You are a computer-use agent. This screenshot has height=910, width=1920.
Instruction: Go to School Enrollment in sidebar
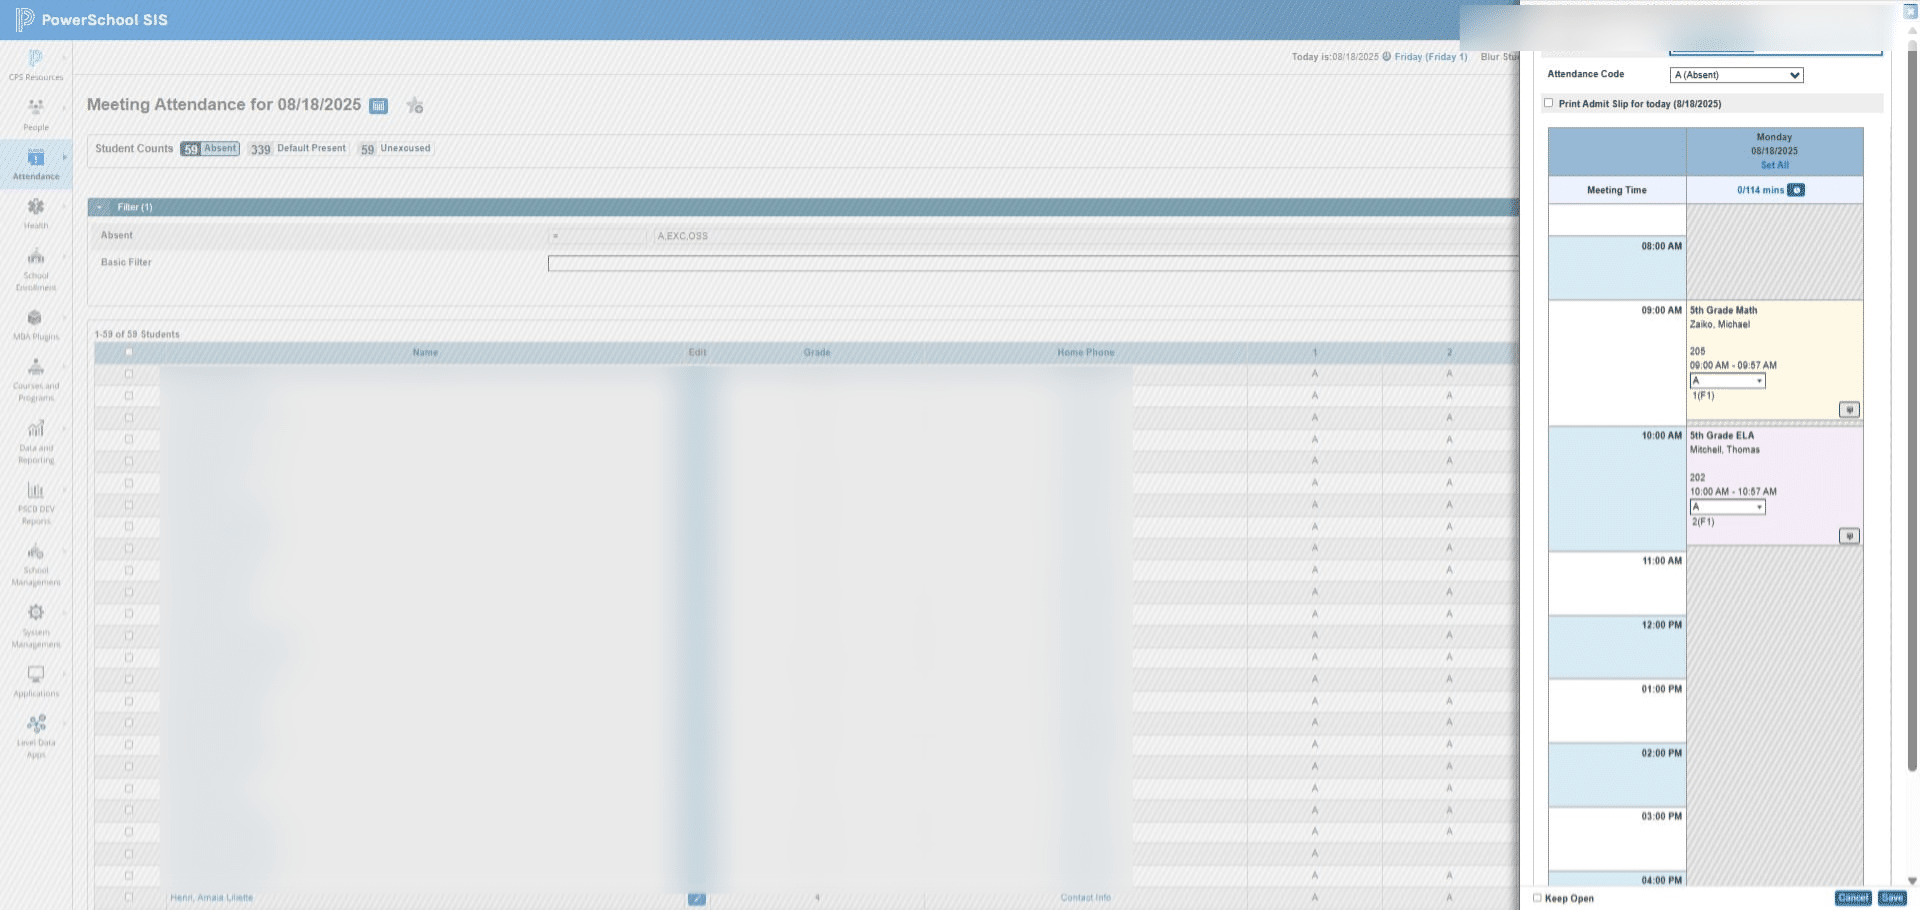36,269
